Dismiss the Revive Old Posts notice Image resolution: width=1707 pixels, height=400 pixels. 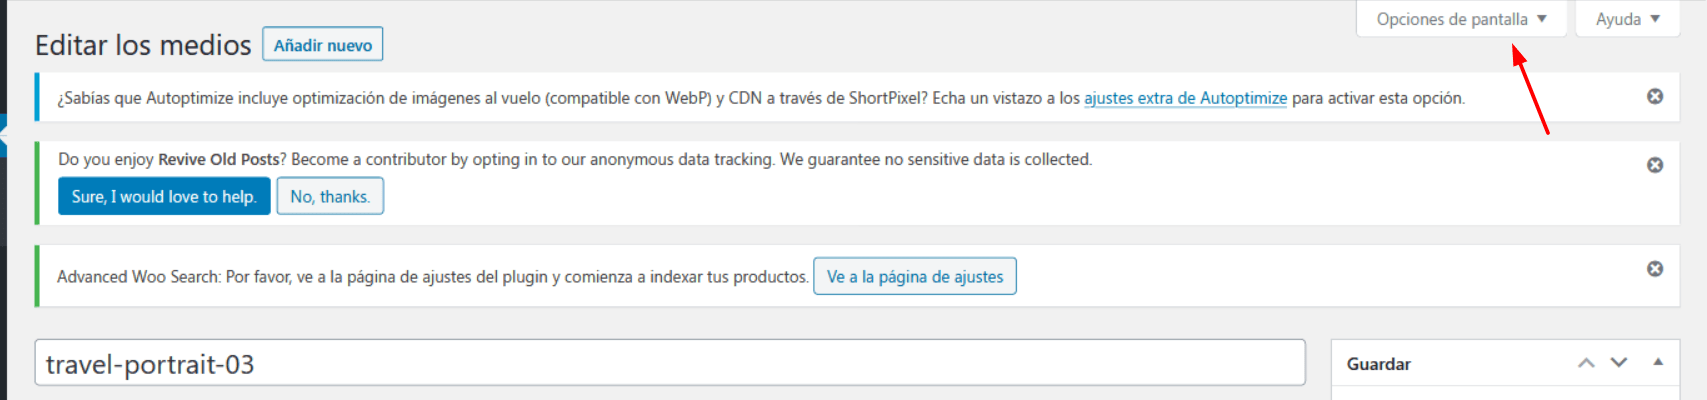[x=1655, y=165]
